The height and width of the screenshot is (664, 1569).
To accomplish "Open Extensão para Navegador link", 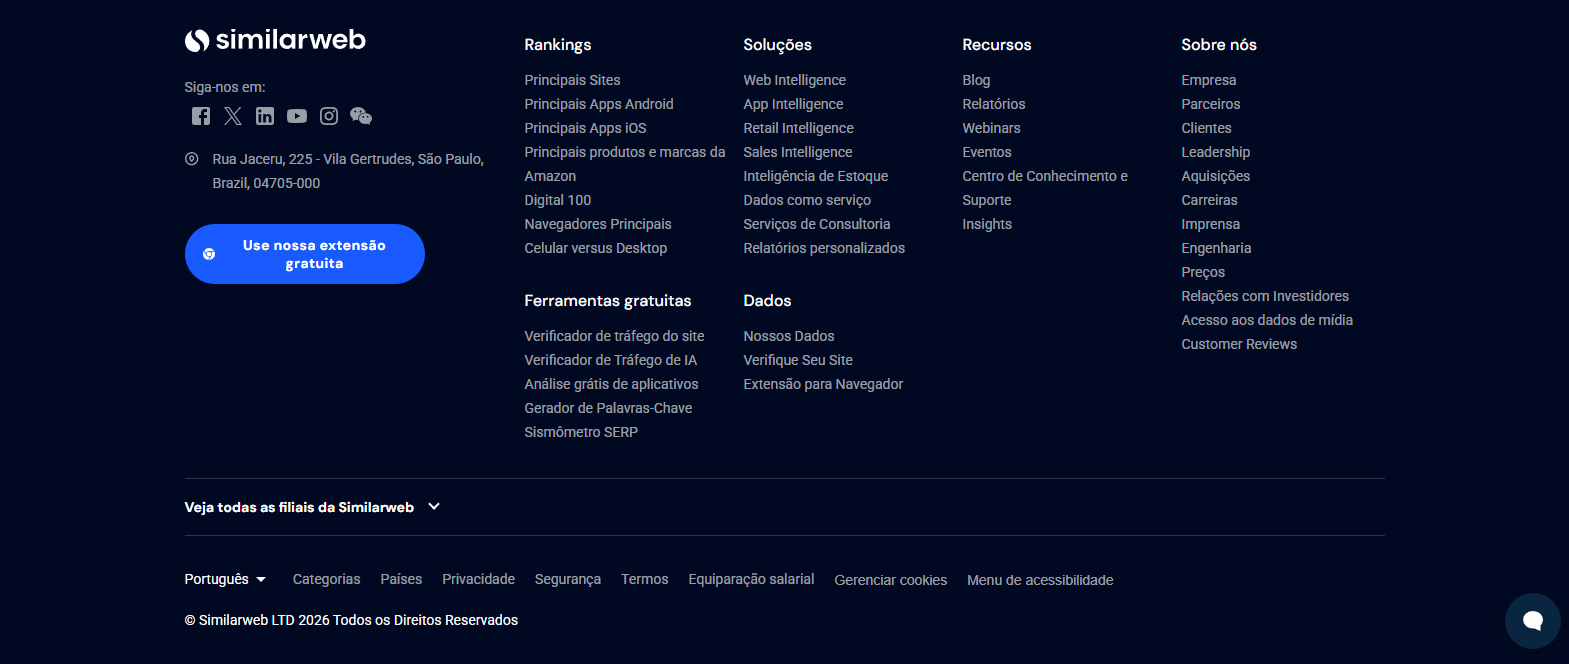I will click(x=823, y=384).
